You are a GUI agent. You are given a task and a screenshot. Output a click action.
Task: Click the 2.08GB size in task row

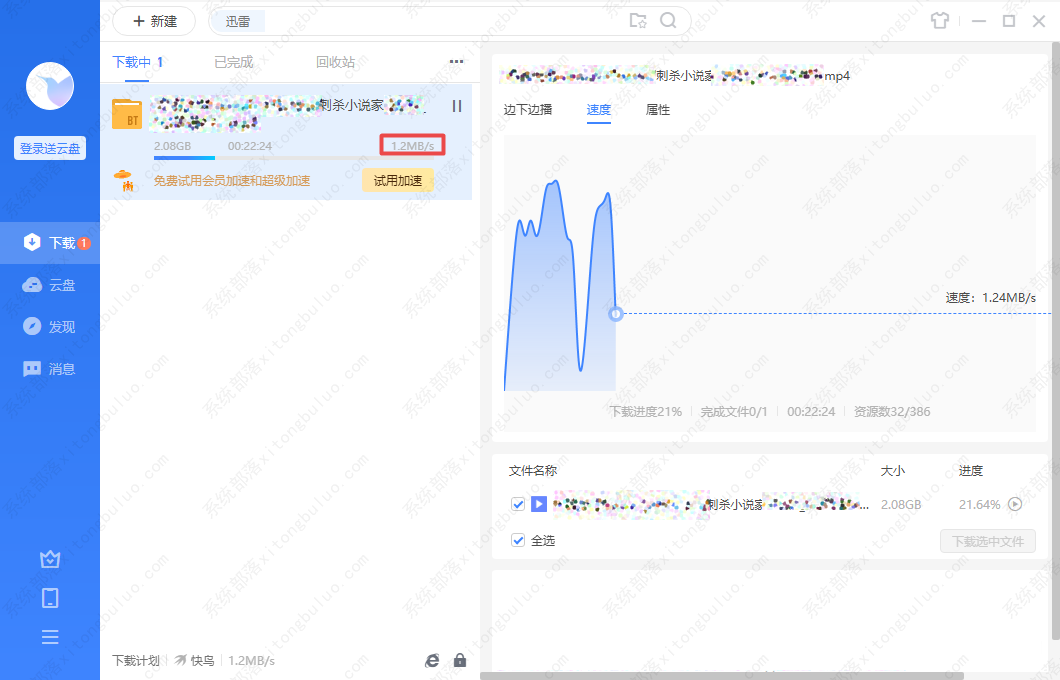(x=172, y=146)
